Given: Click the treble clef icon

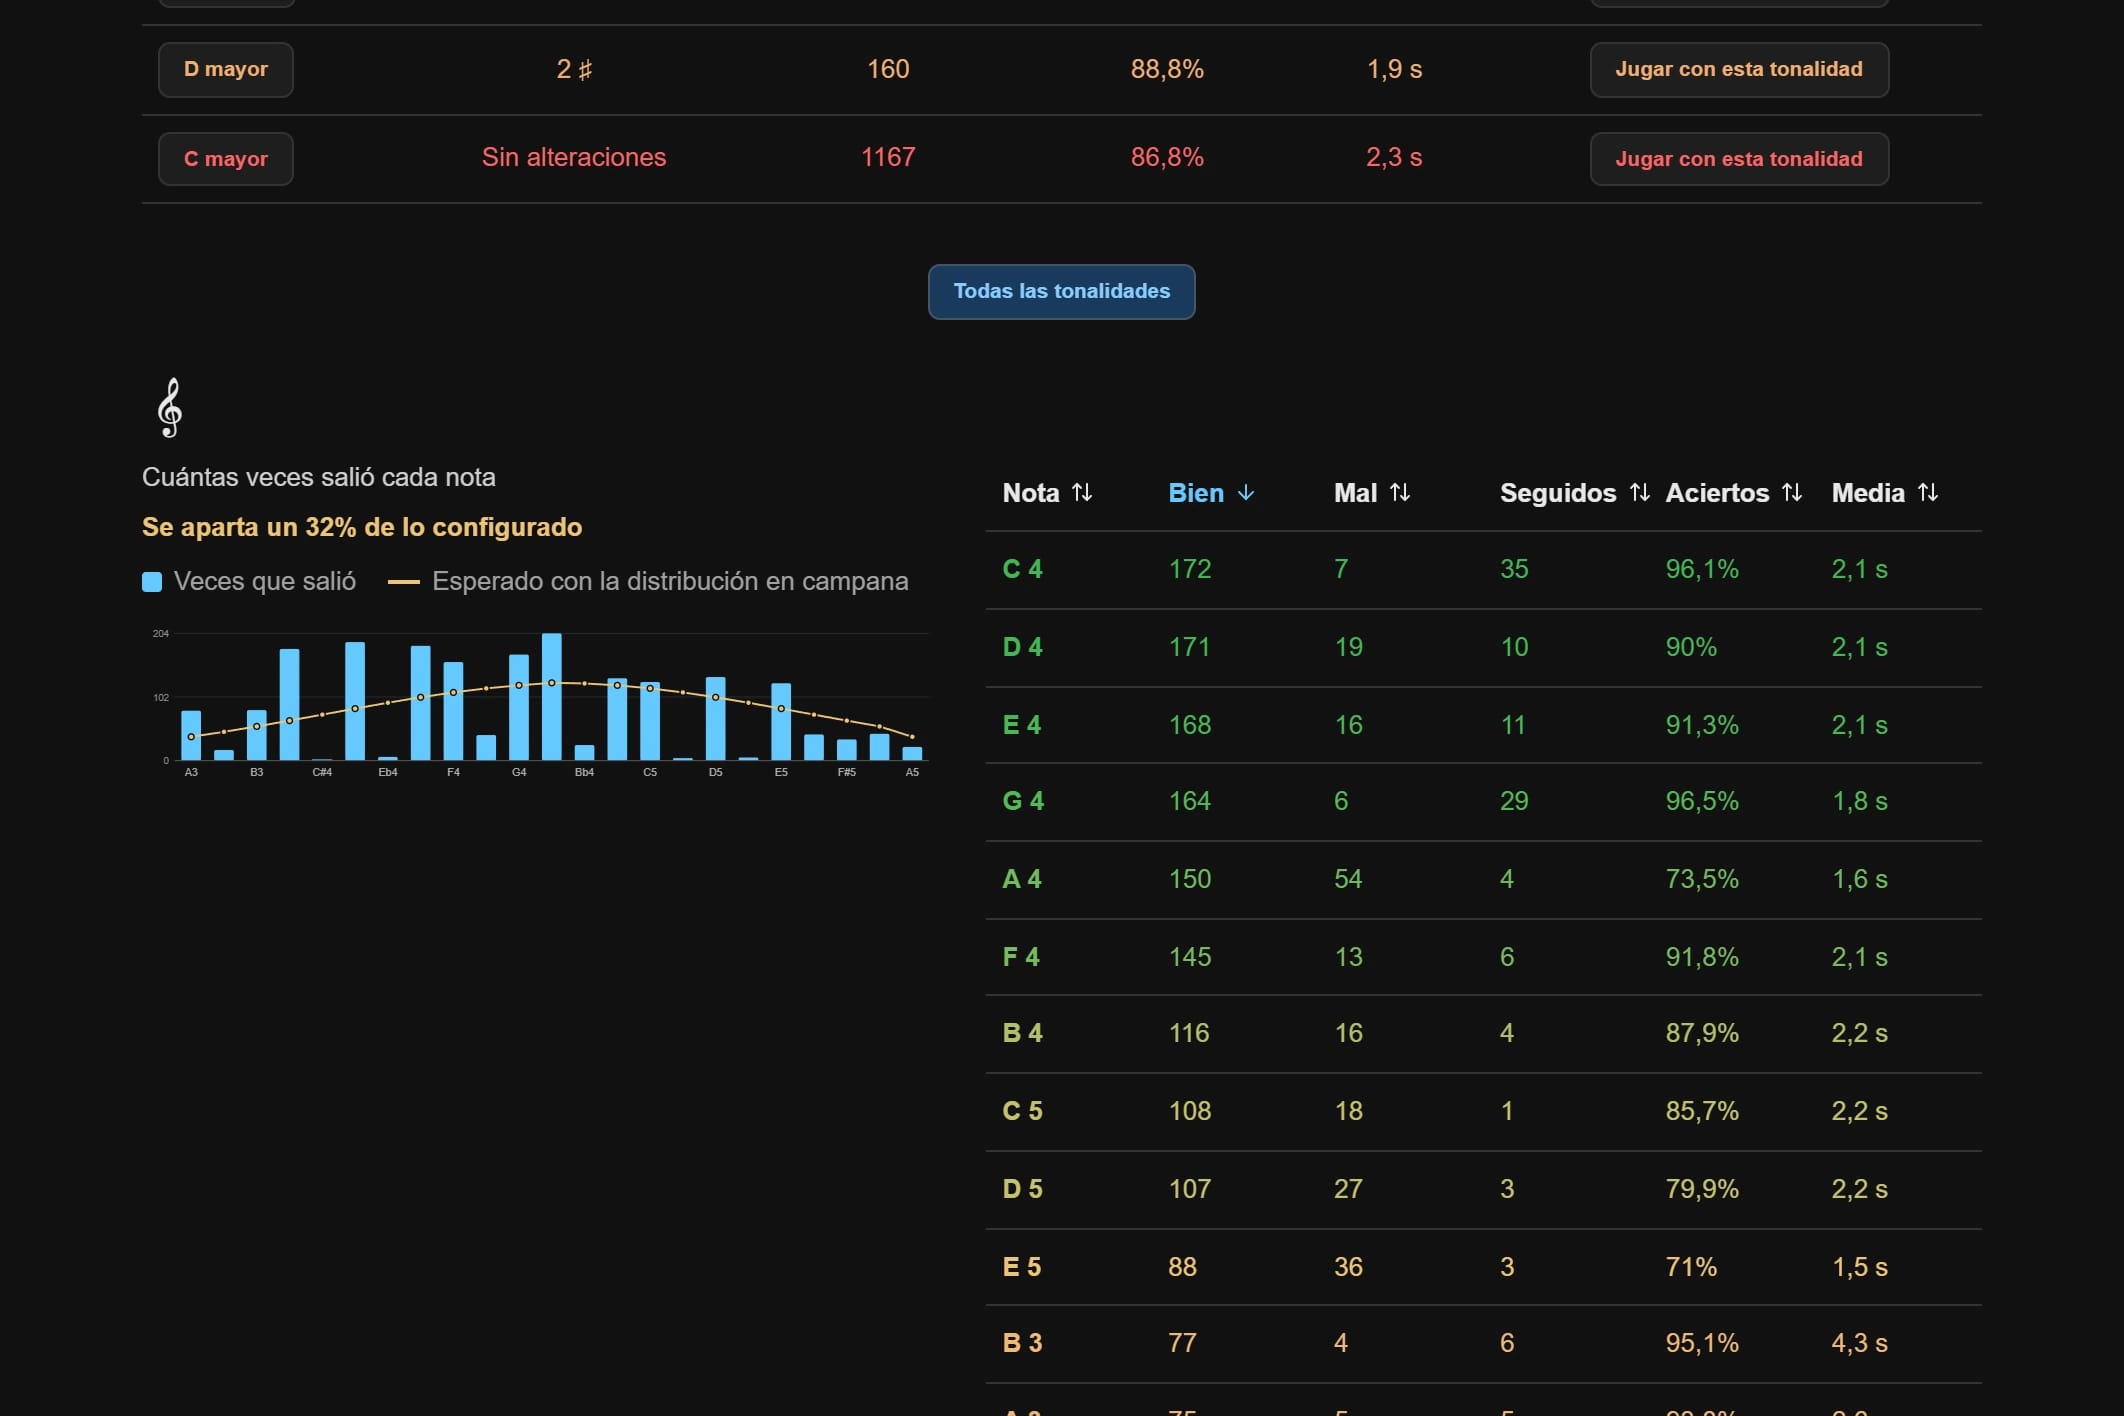Looking at the screenshot, I should pyautogui.click(x=170, y=408).
